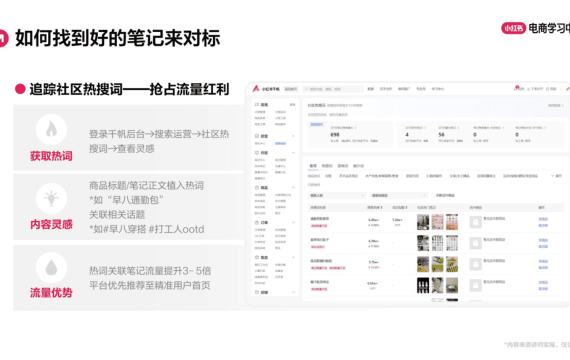This screenshot has width=570, height=360.
Task: Open the first note thumbnail in the top row
Action: tap(423, 222)
